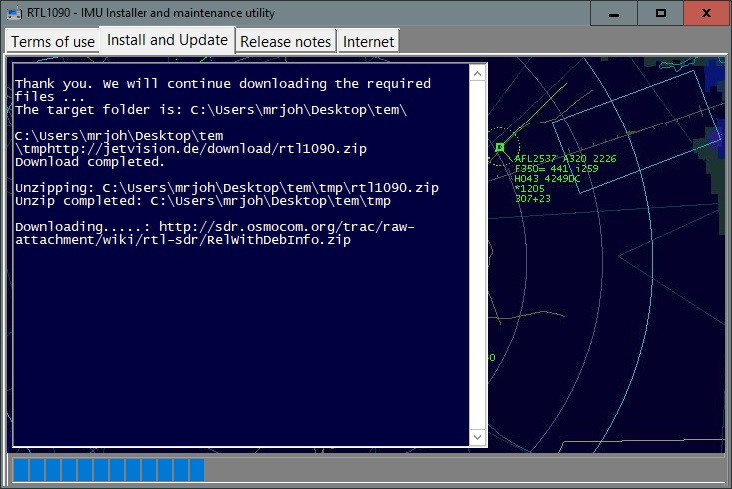This screenshot has width=732, height=489.
Task: Switch to the Release notes tab
Action: click(285, 42)
